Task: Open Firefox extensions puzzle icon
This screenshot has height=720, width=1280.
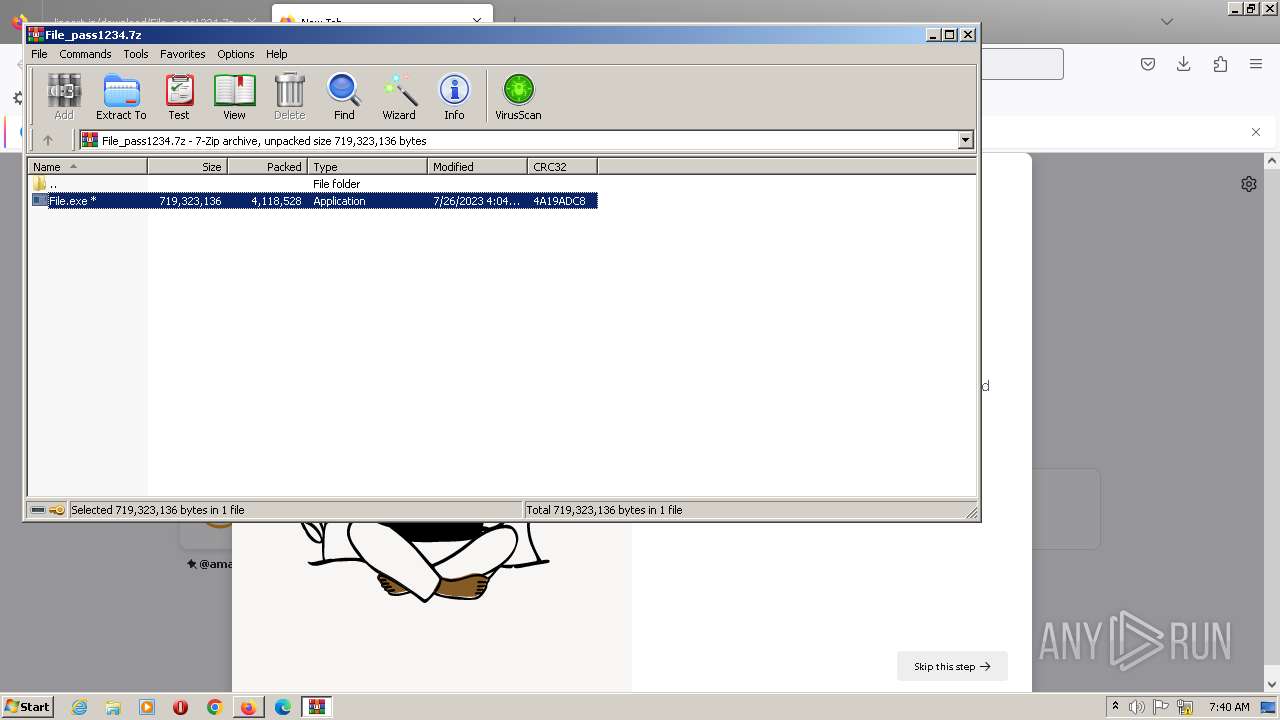Action: click(x=1220, y=64)
